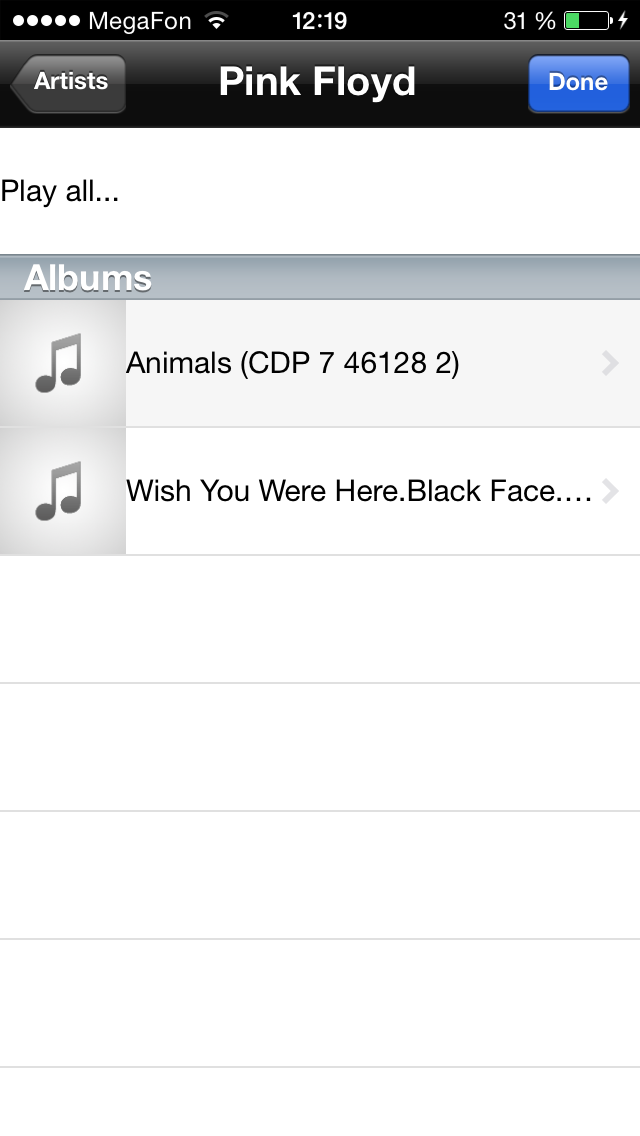Play all Pink Floyd songs
The height and width of the screenshot is (1136, 640).
tap(60, 192)
